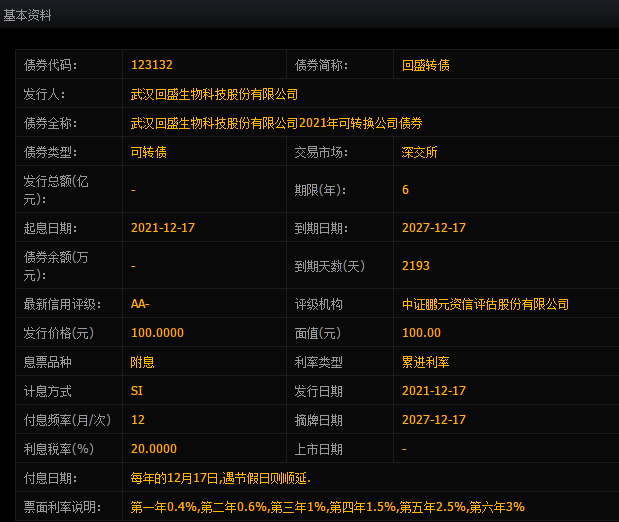Image resolution: width=619 pixels, height=522 pixels.
Task: Click credit rating value AA-
Action: pos(140,304)
